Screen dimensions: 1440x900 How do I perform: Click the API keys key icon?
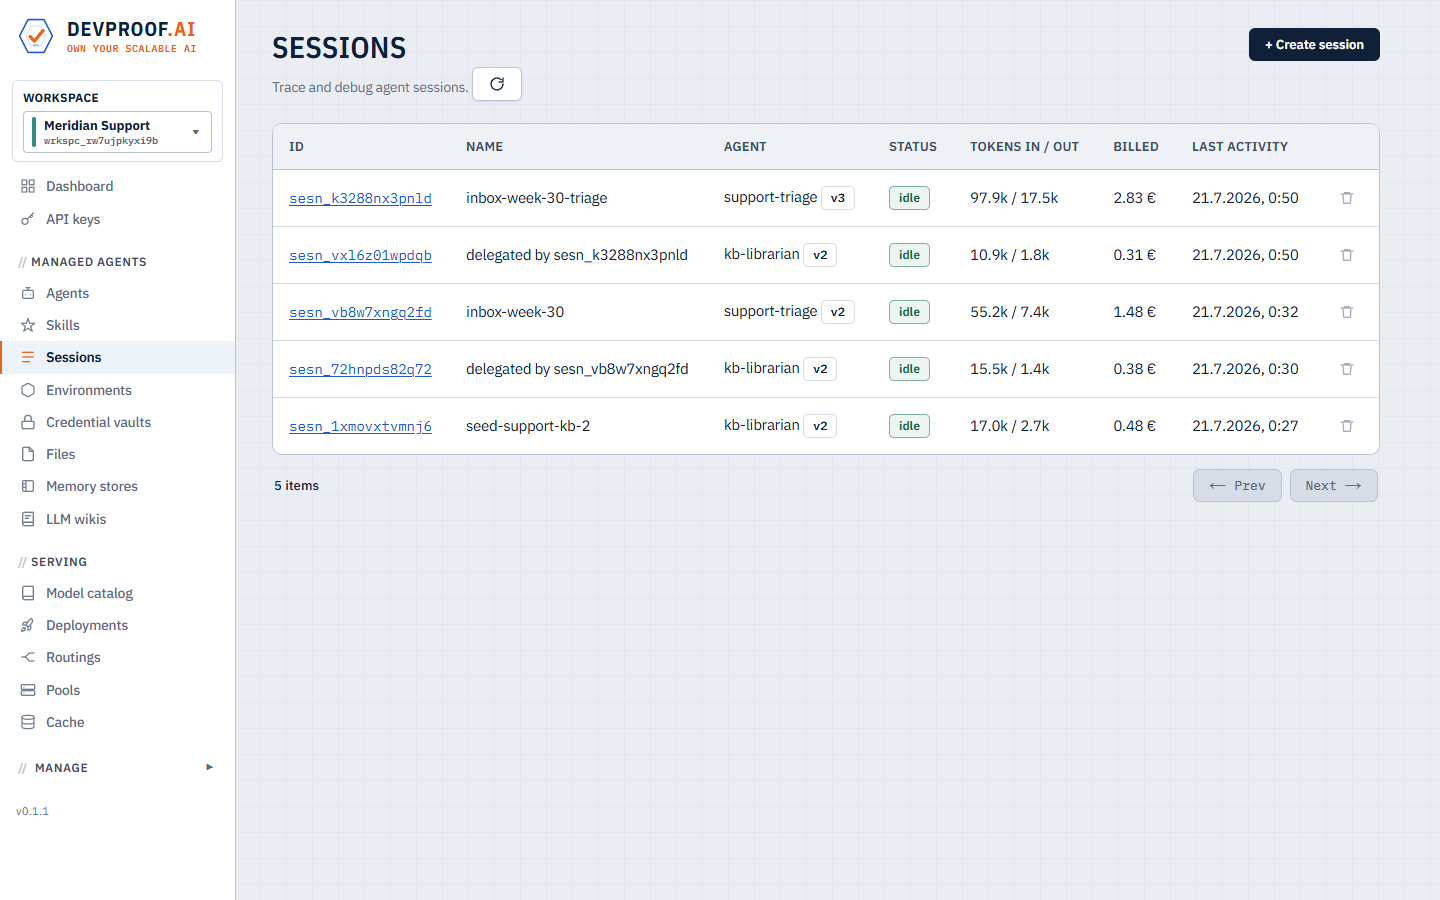[x=28, y=219]
